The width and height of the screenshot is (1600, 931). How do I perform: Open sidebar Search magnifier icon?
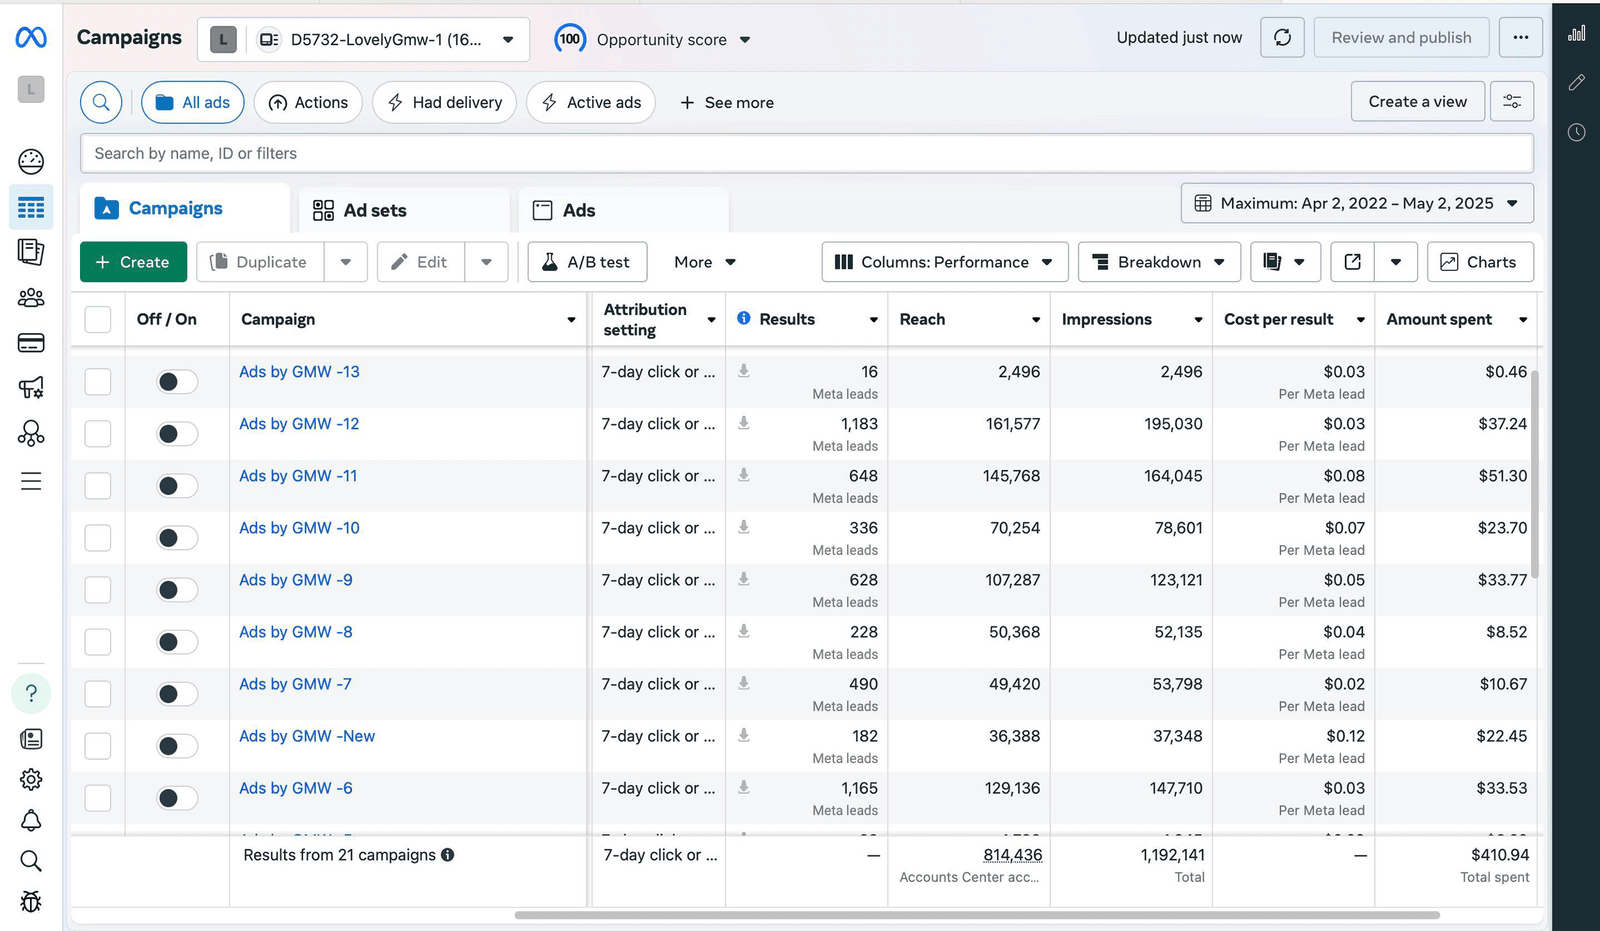click(x=31, y=861)
